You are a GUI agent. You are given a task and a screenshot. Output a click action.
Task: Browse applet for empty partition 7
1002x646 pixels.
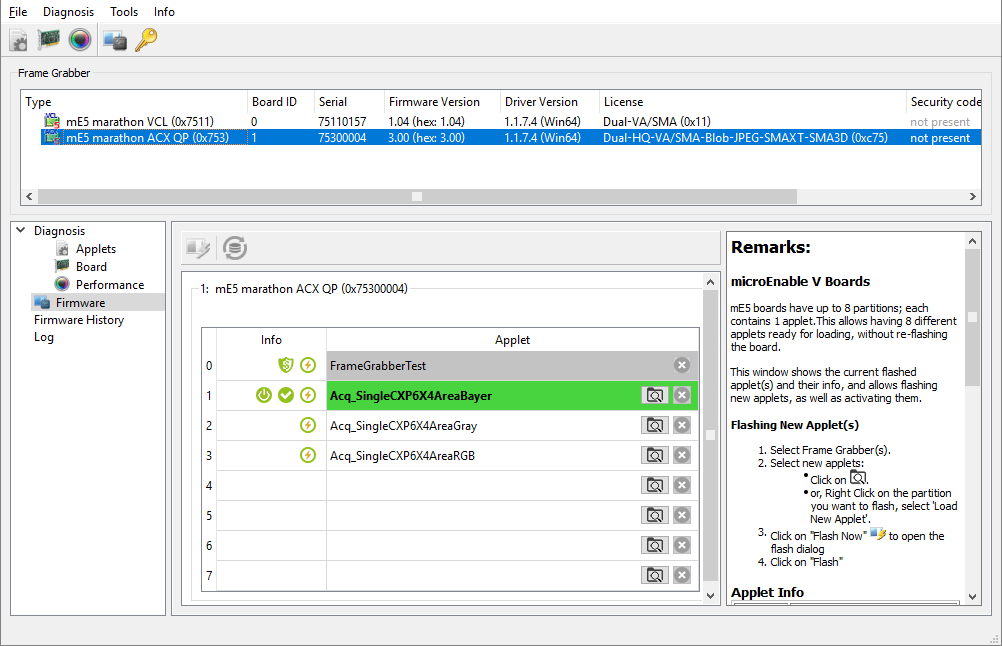[x=654, y=575]
